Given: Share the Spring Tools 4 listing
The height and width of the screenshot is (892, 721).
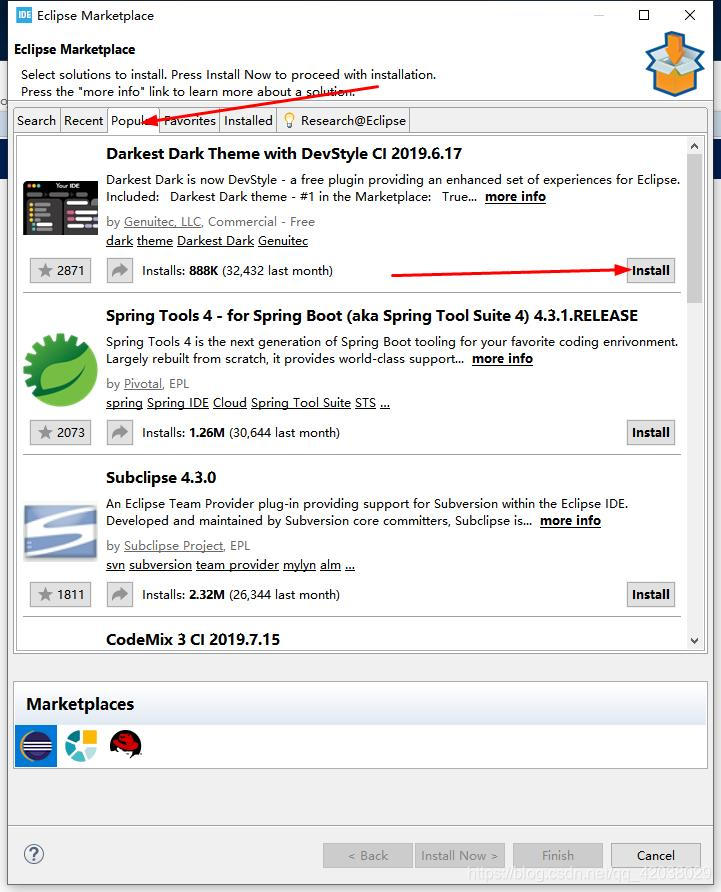Looking at the screenshot, I should tap(120, 432).
